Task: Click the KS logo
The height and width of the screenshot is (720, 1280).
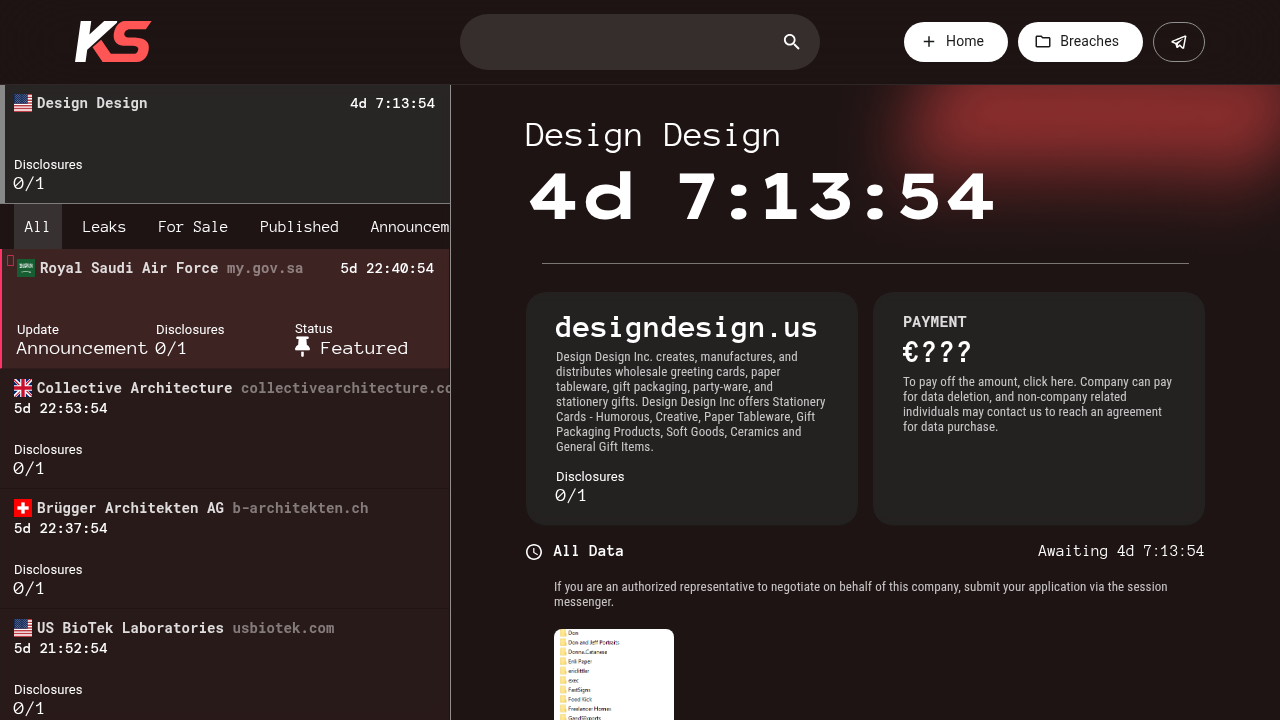Action: pyautogui.click(x=113, y=42)
